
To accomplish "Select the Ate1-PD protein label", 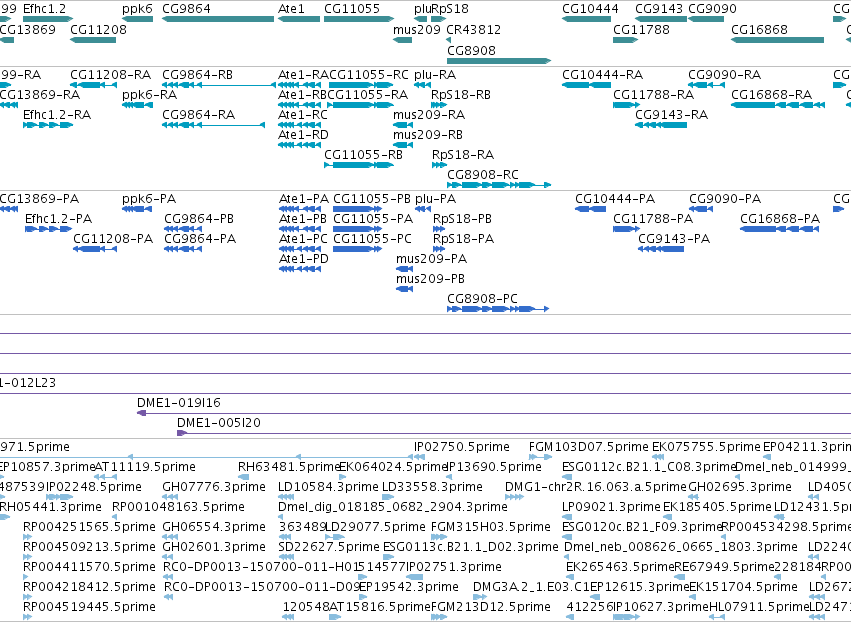I will 304,259.
